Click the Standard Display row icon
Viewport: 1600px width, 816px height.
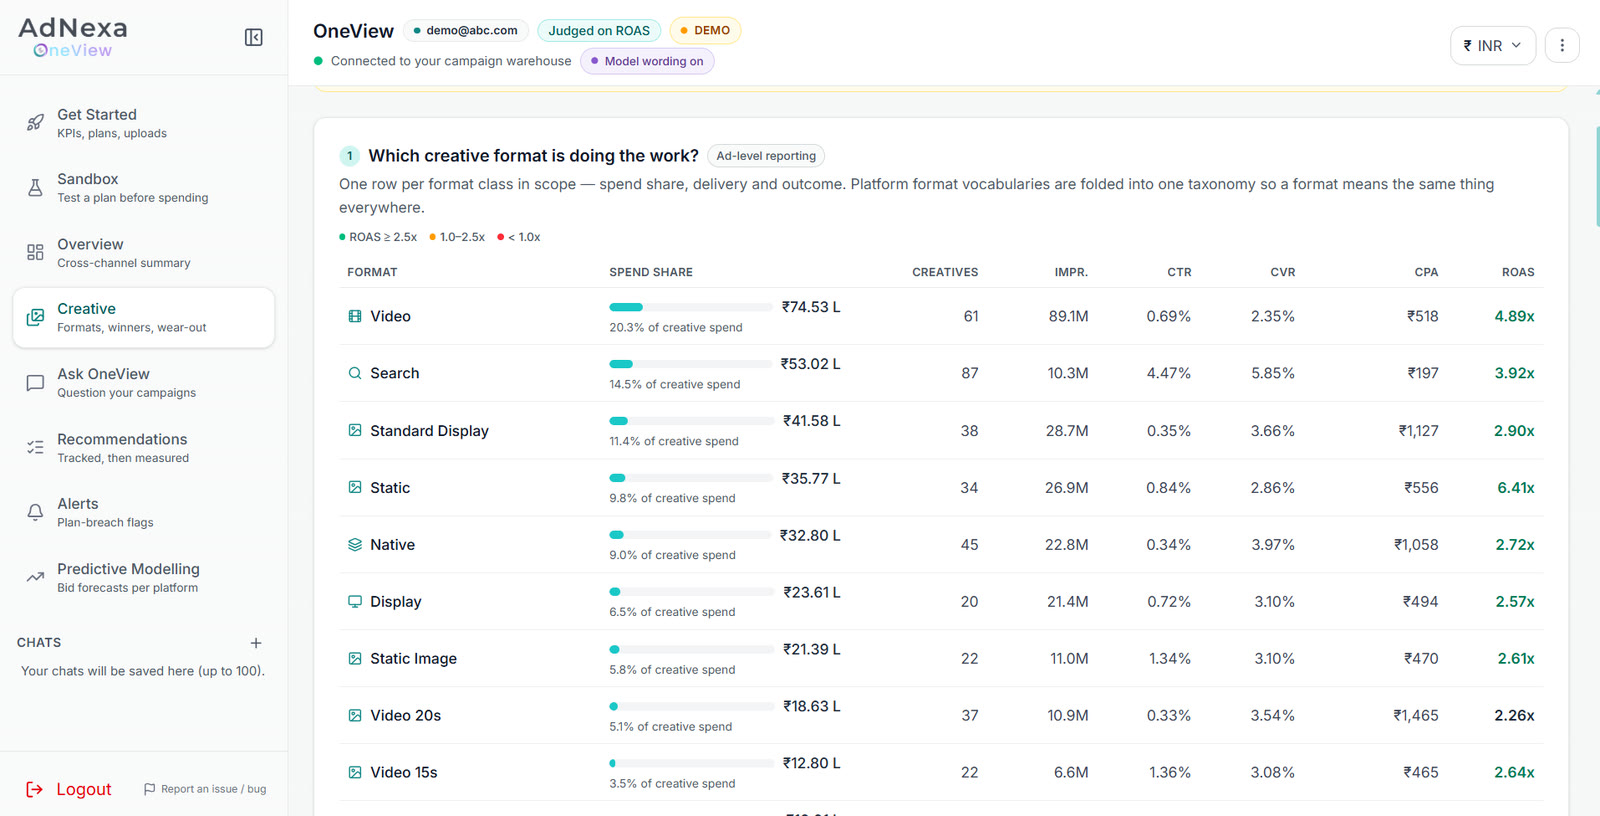click(x=355, y=430)
